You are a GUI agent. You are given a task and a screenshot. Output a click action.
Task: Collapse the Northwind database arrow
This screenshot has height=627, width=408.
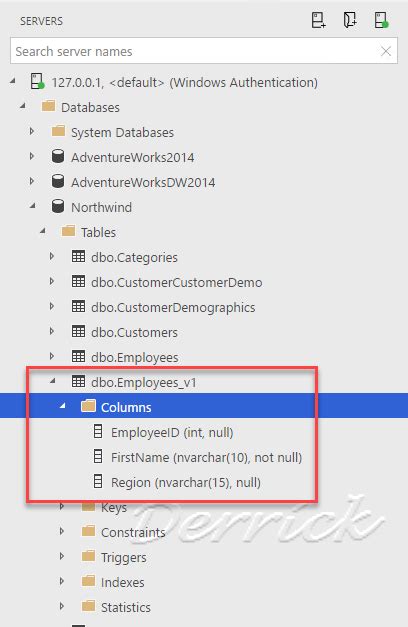coord(33,206)
